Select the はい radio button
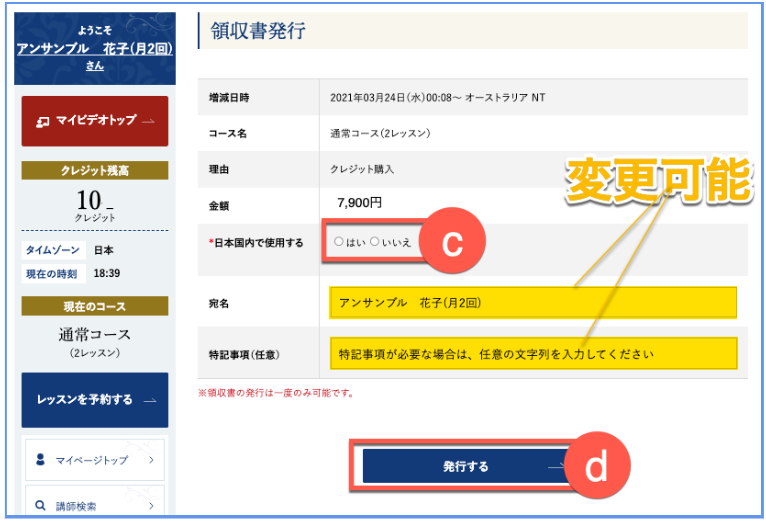 tap(339, 242)
